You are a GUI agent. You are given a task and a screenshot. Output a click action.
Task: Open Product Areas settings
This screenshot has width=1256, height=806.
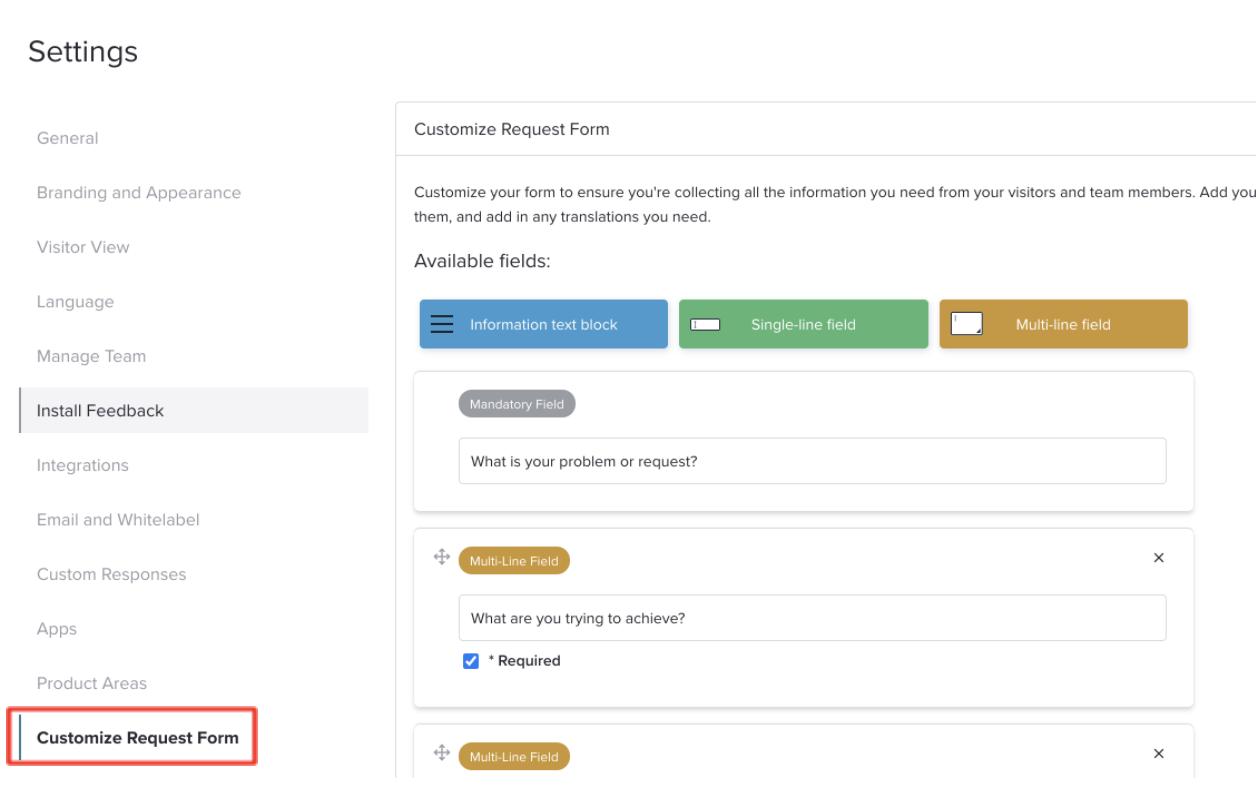point(92,683)
